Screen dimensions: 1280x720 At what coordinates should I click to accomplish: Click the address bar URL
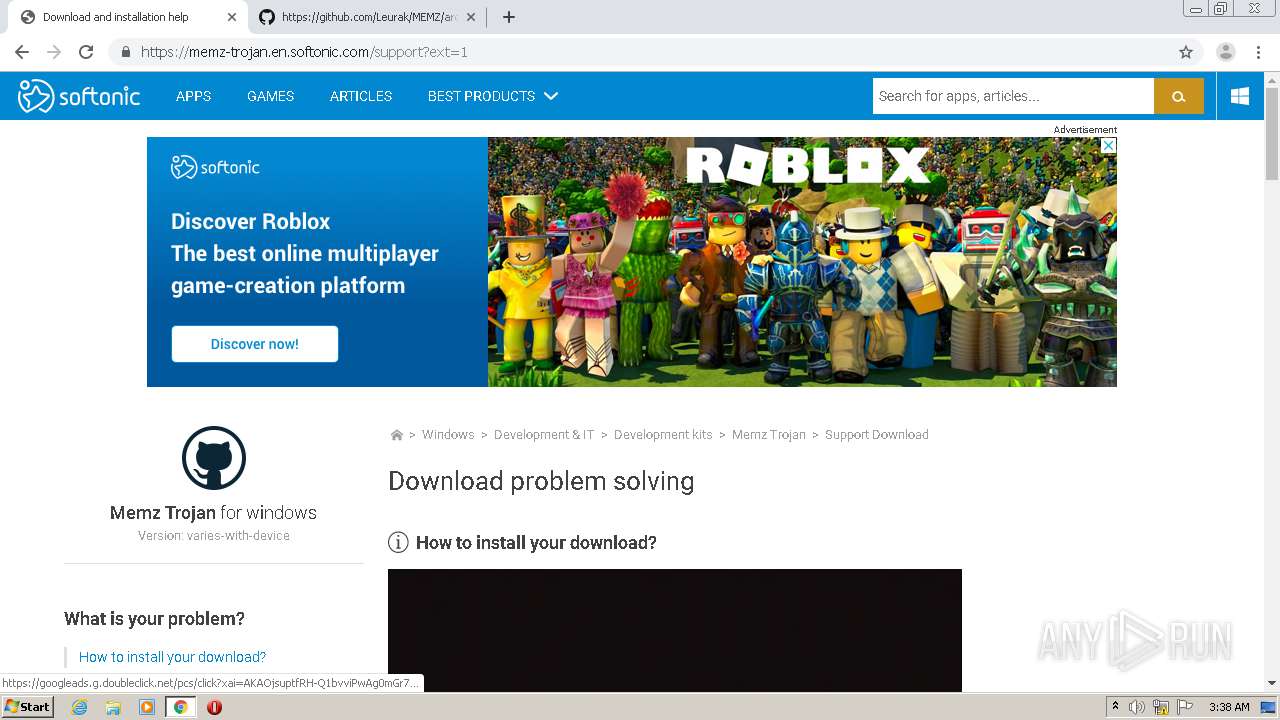pyautogui.click(x=304, y=52)
